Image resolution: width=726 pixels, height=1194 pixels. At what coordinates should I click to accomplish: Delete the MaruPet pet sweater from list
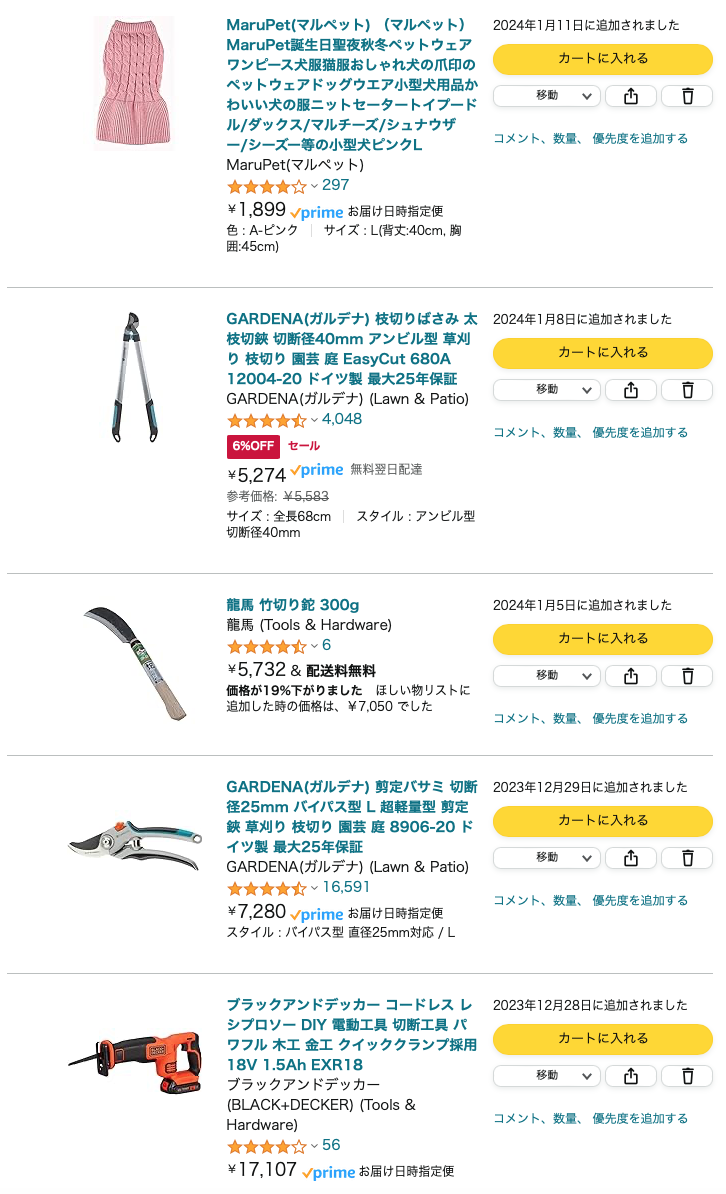[x=687, y=96]
